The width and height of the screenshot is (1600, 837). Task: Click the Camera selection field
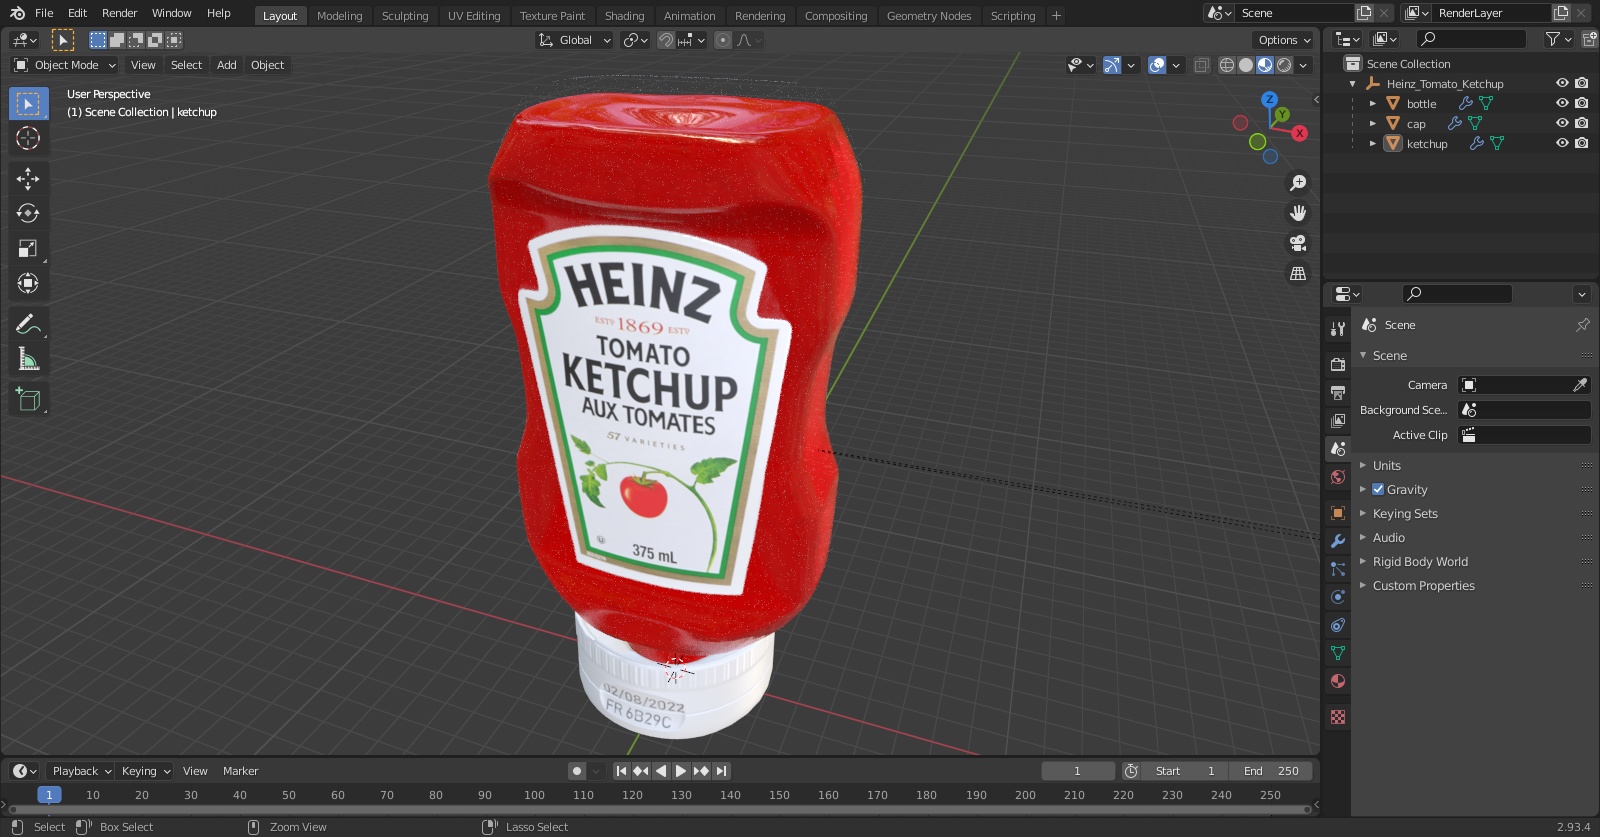coord(1524,385)
